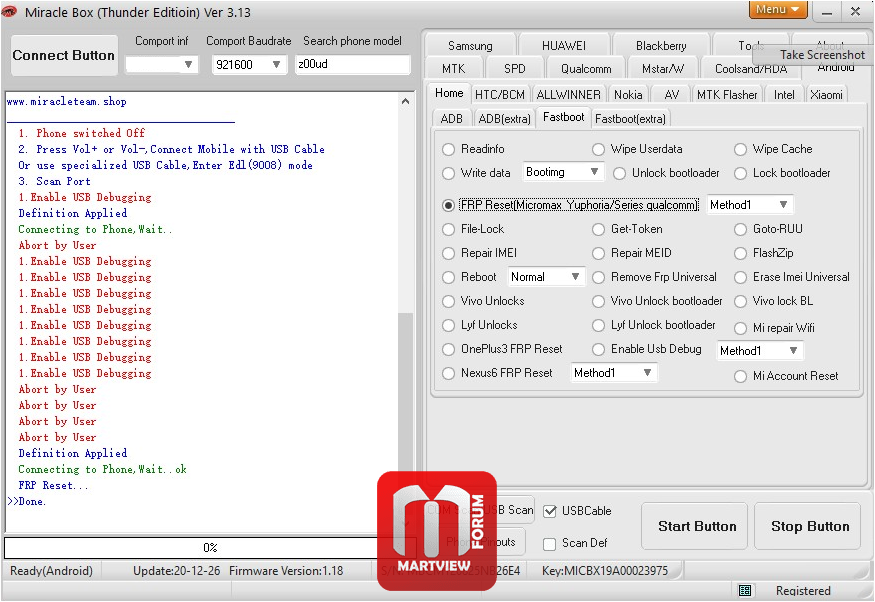The image size is (875, 602).
Task: Switch to the Samsung tab
Action: 470,46
